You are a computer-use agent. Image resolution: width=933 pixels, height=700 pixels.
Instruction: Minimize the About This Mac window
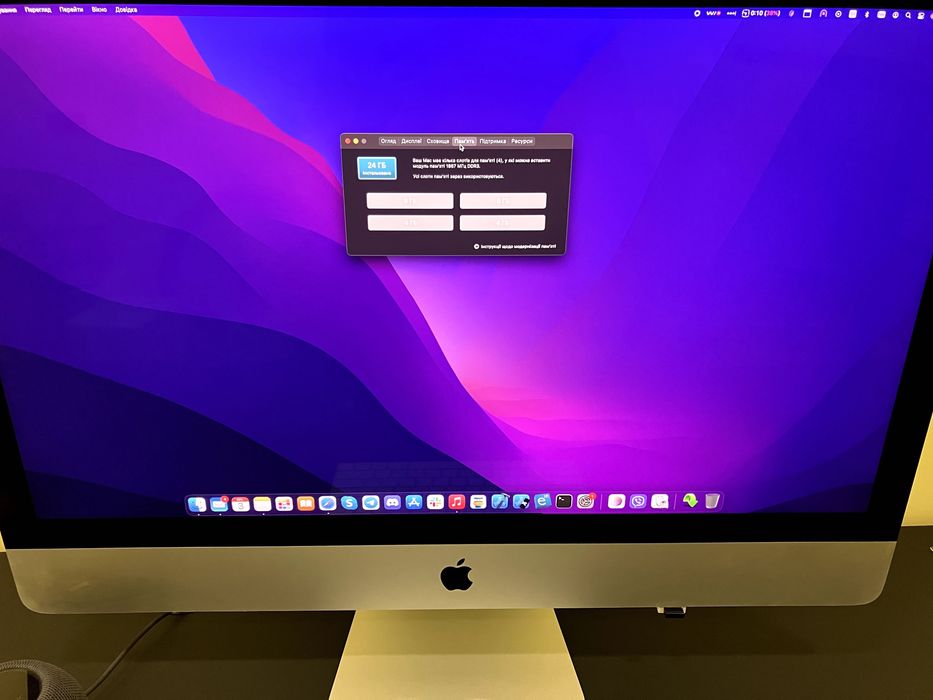356,141
